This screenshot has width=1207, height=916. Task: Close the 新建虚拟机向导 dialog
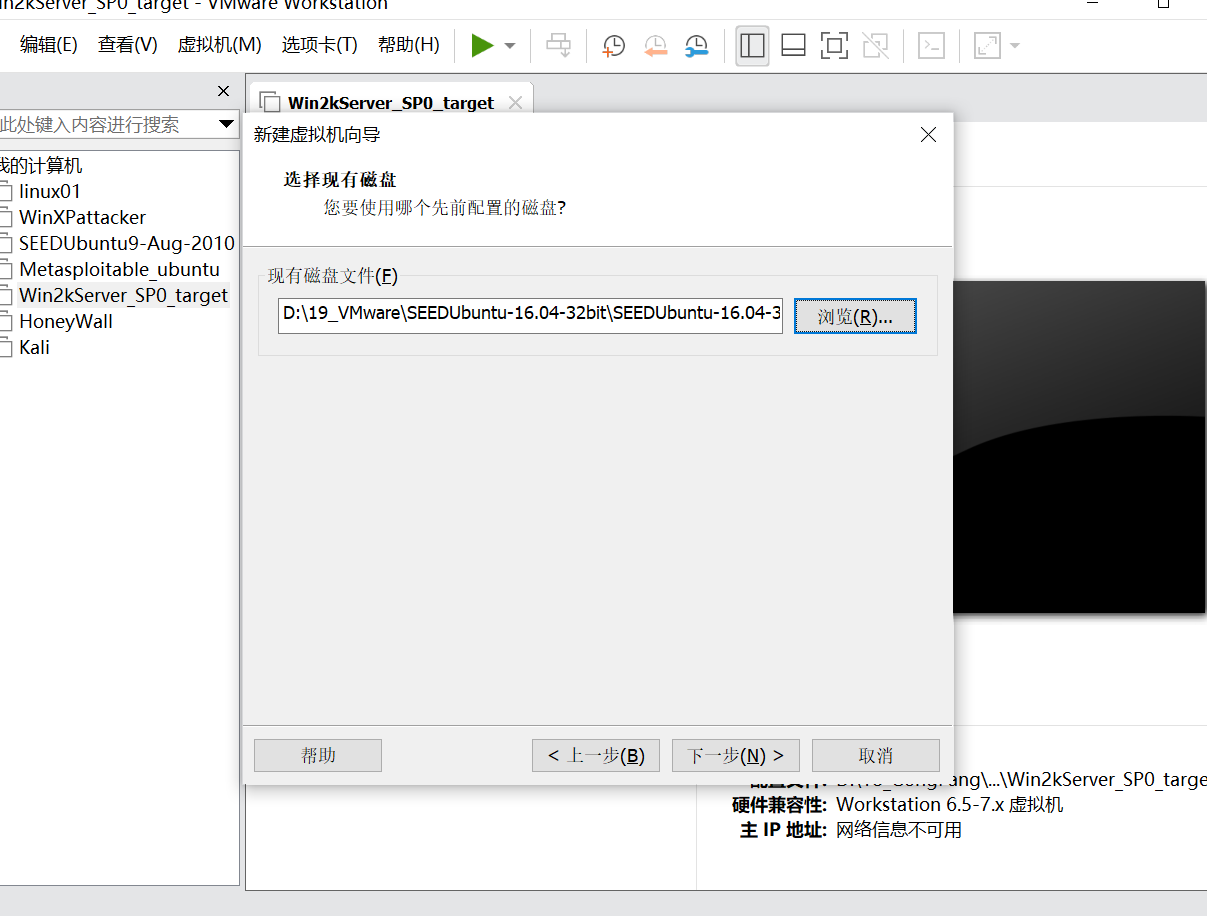[x=928, y=134]
